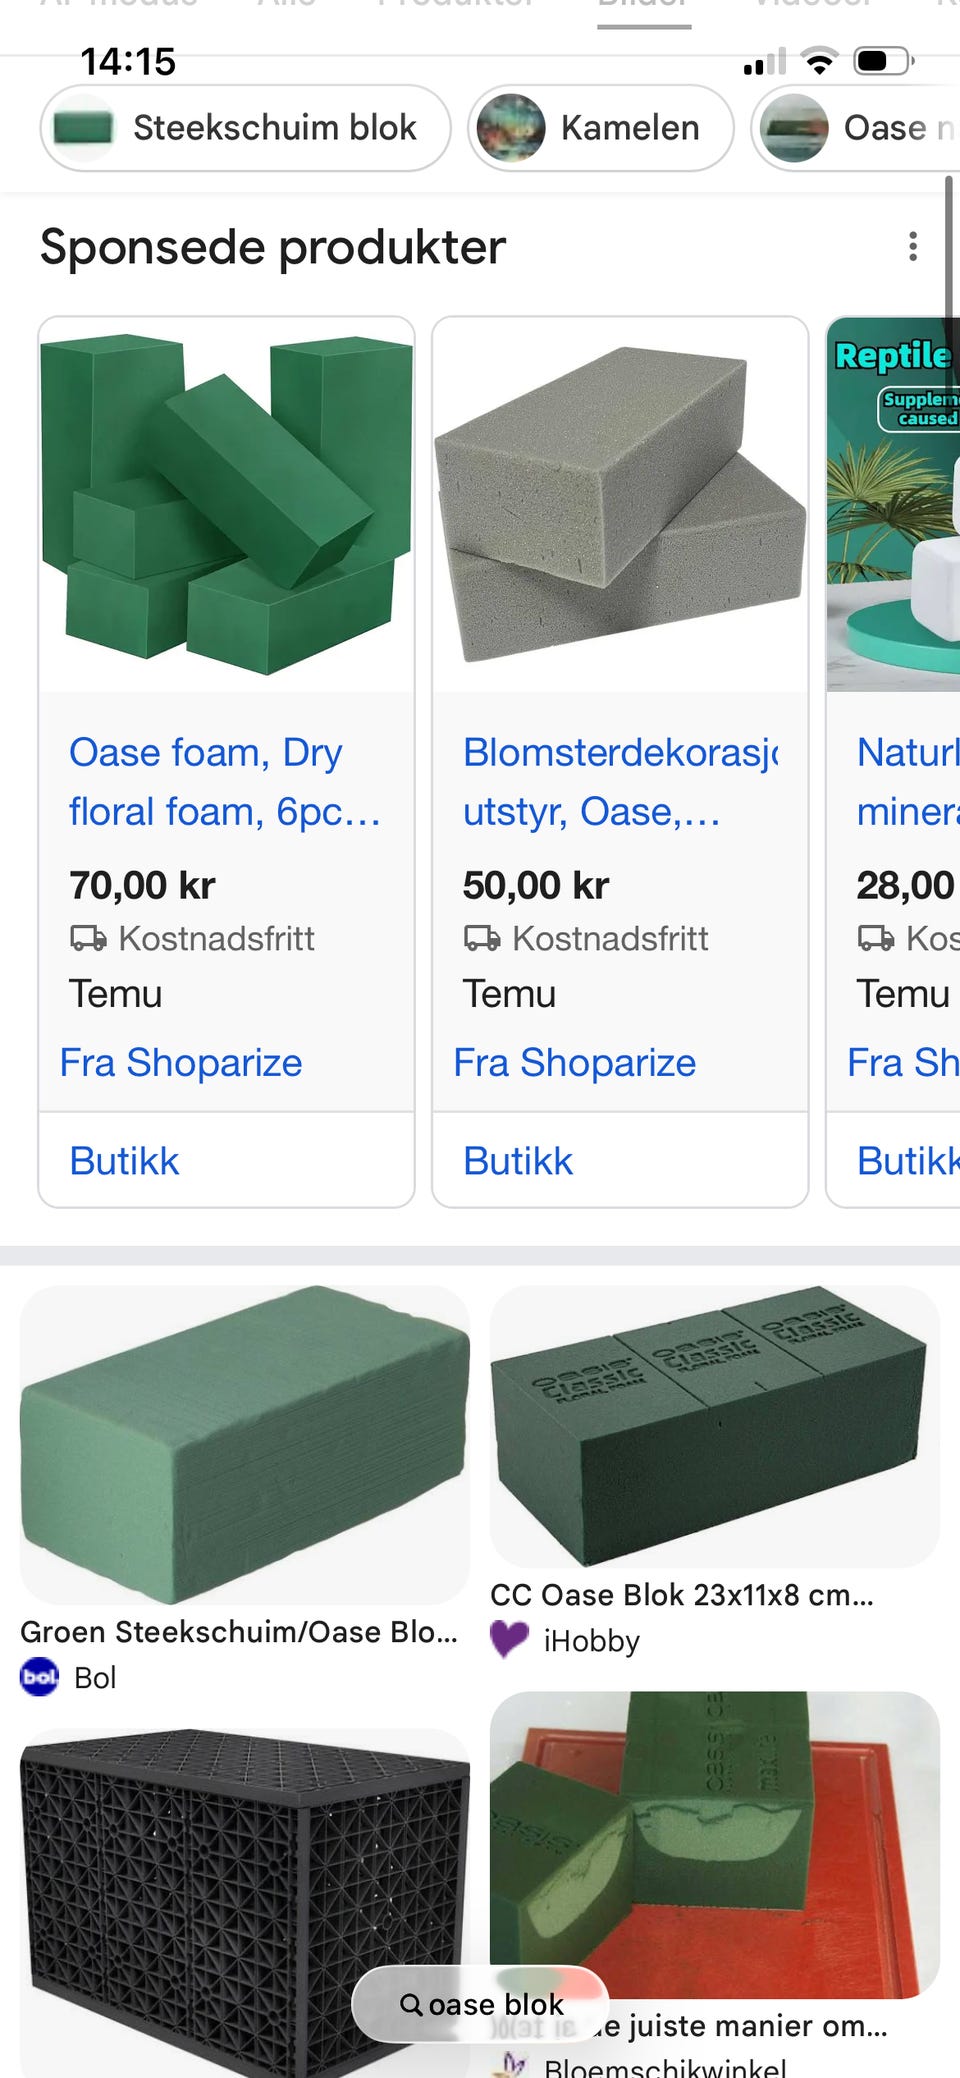Viewport: 960px width, 2078px height.
Task: Switch to the underlined Bilder tab
Action: tap(644, 10)
